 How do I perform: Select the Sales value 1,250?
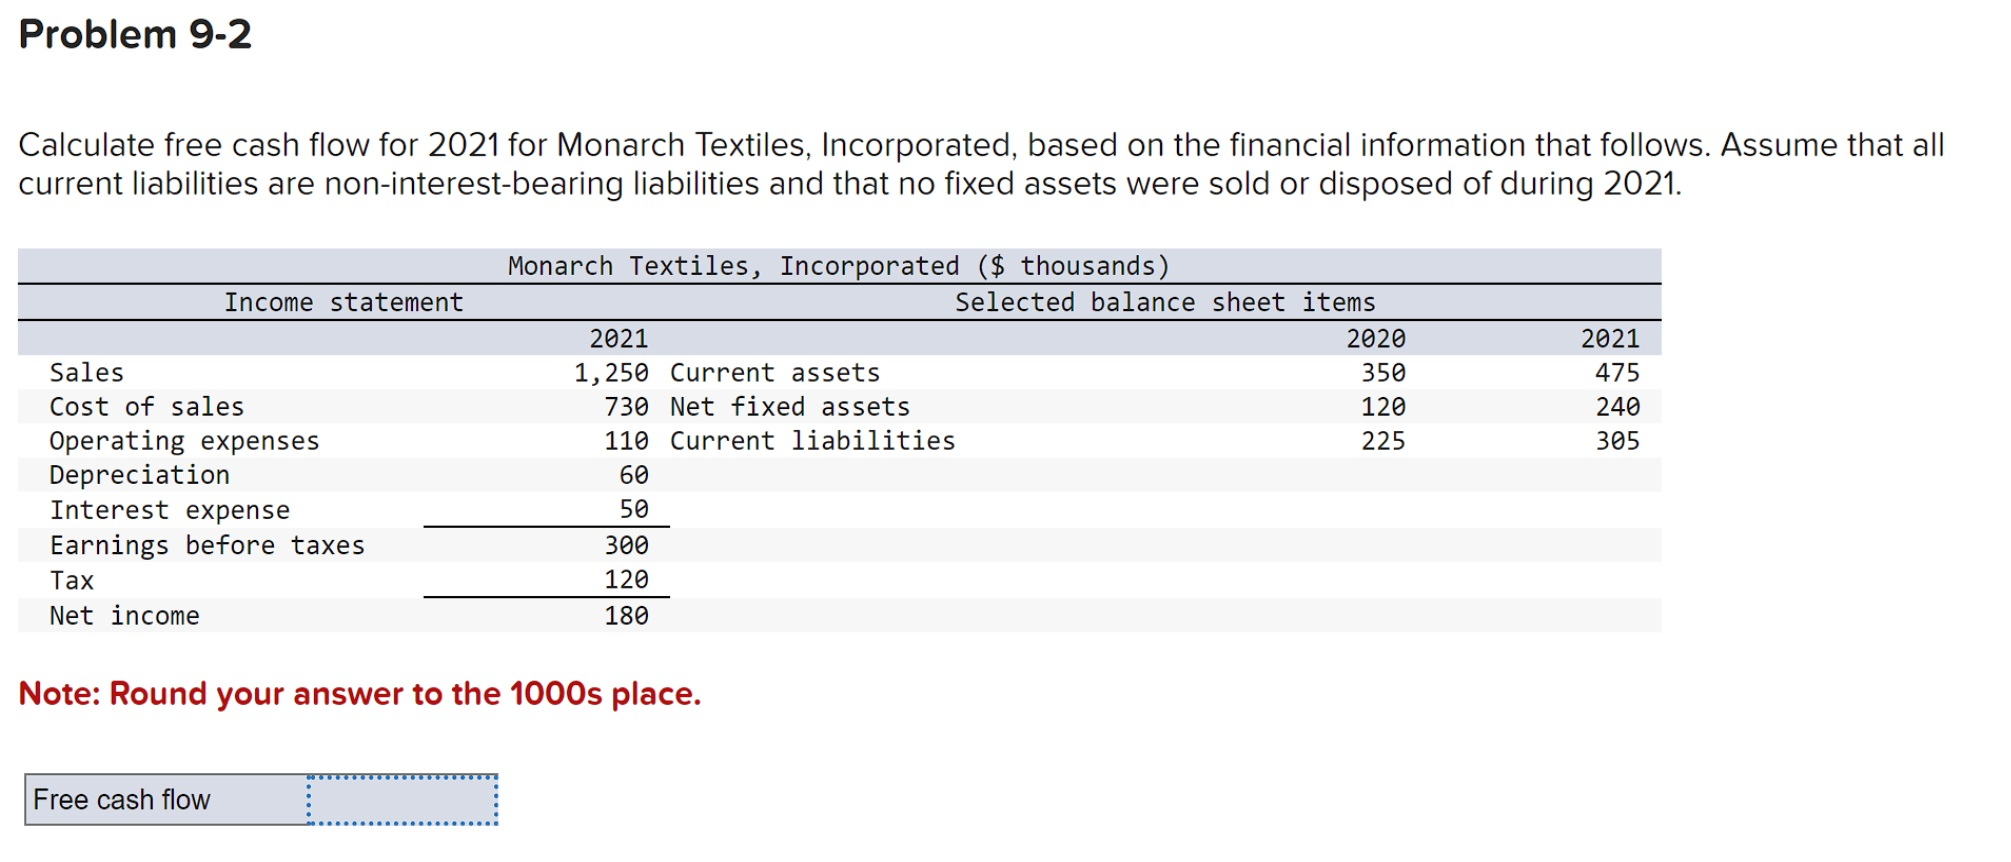click(611, 372)
